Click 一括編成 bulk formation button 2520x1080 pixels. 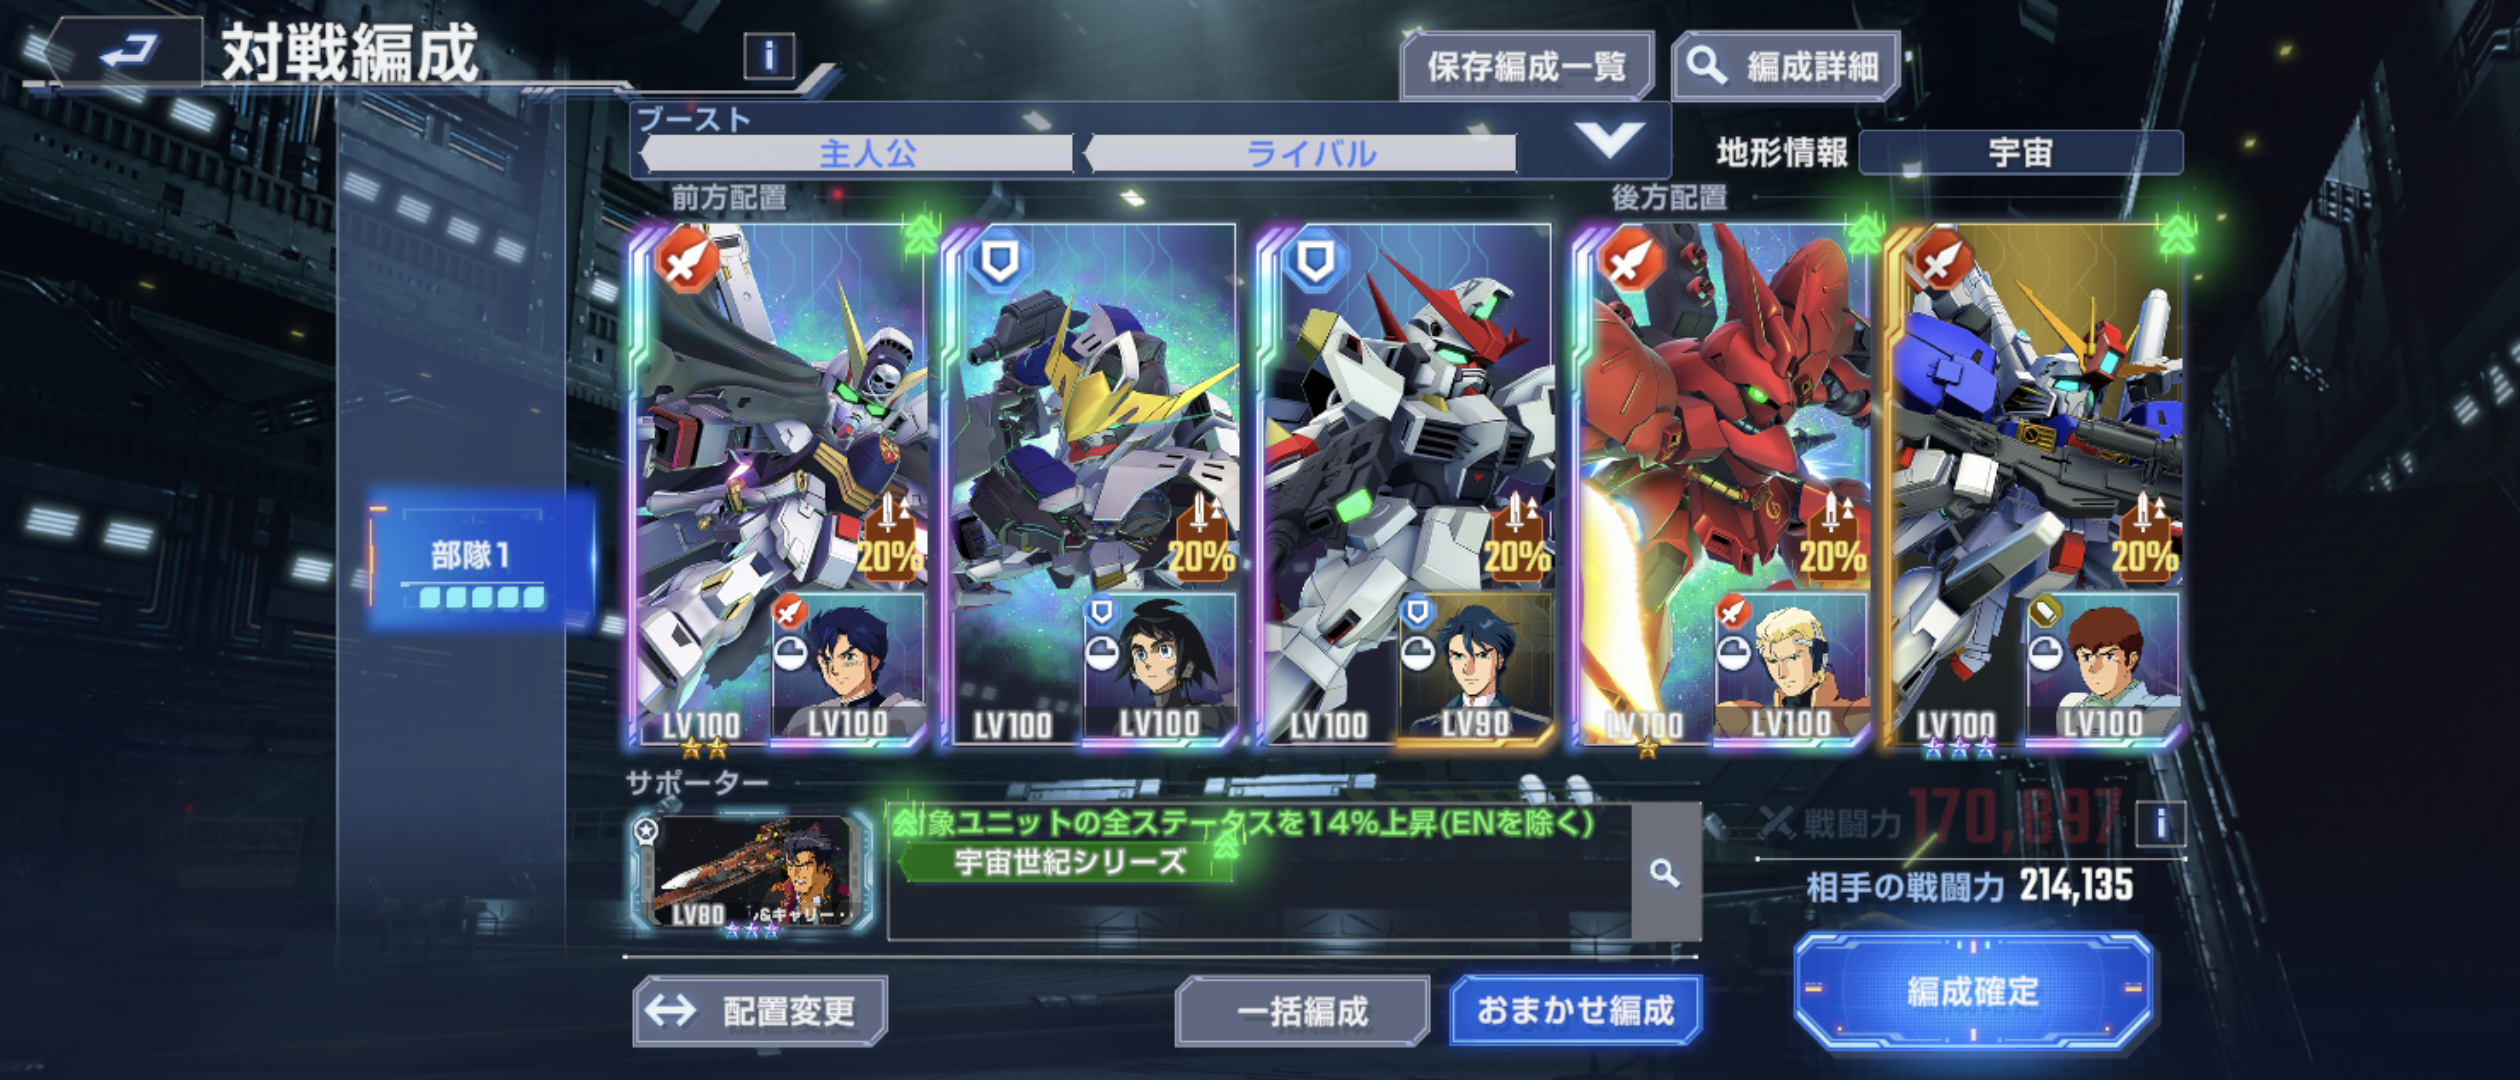pos(1302,1011)
